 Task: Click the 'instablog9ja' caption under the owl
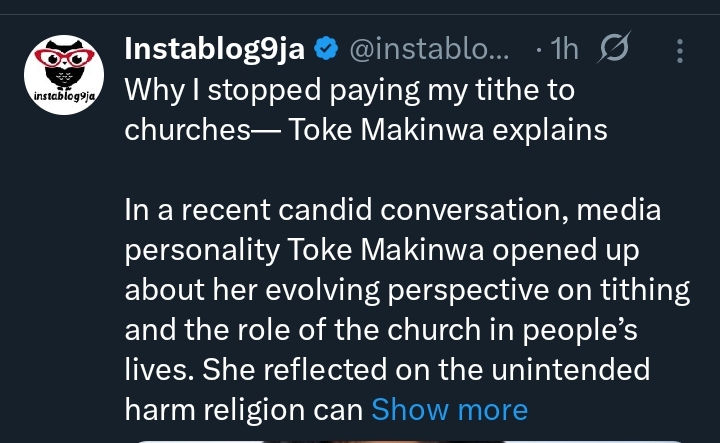(x=58, y=97)
